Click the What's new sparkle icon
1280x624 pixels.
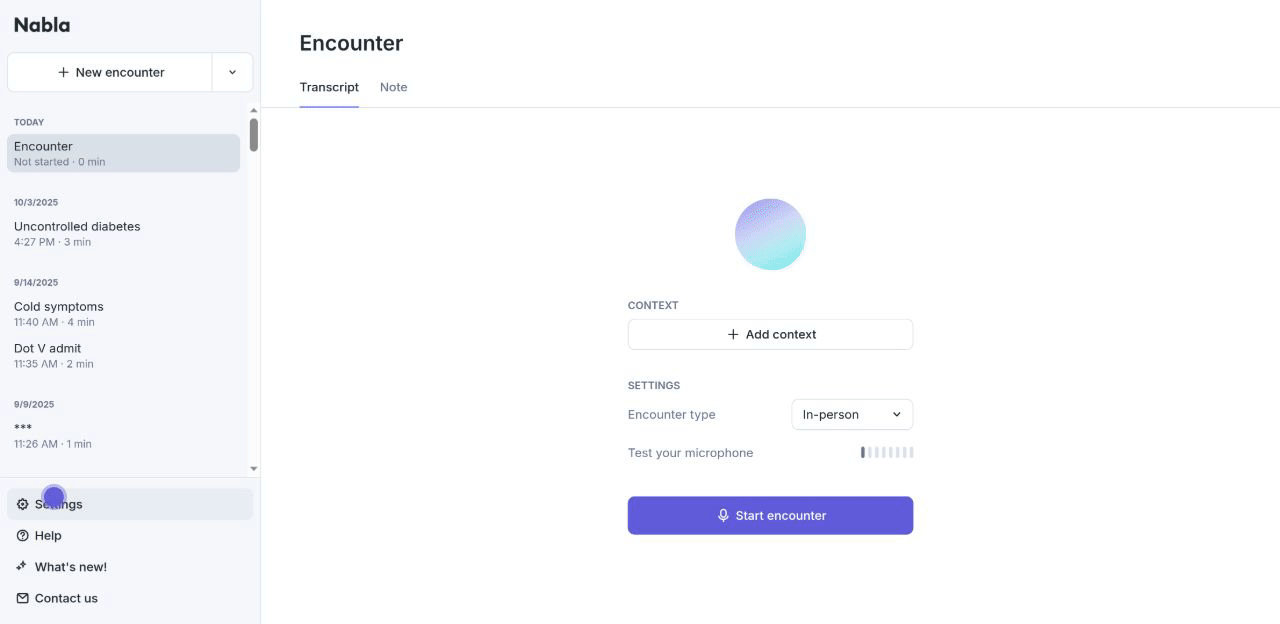tap(23, 567)
